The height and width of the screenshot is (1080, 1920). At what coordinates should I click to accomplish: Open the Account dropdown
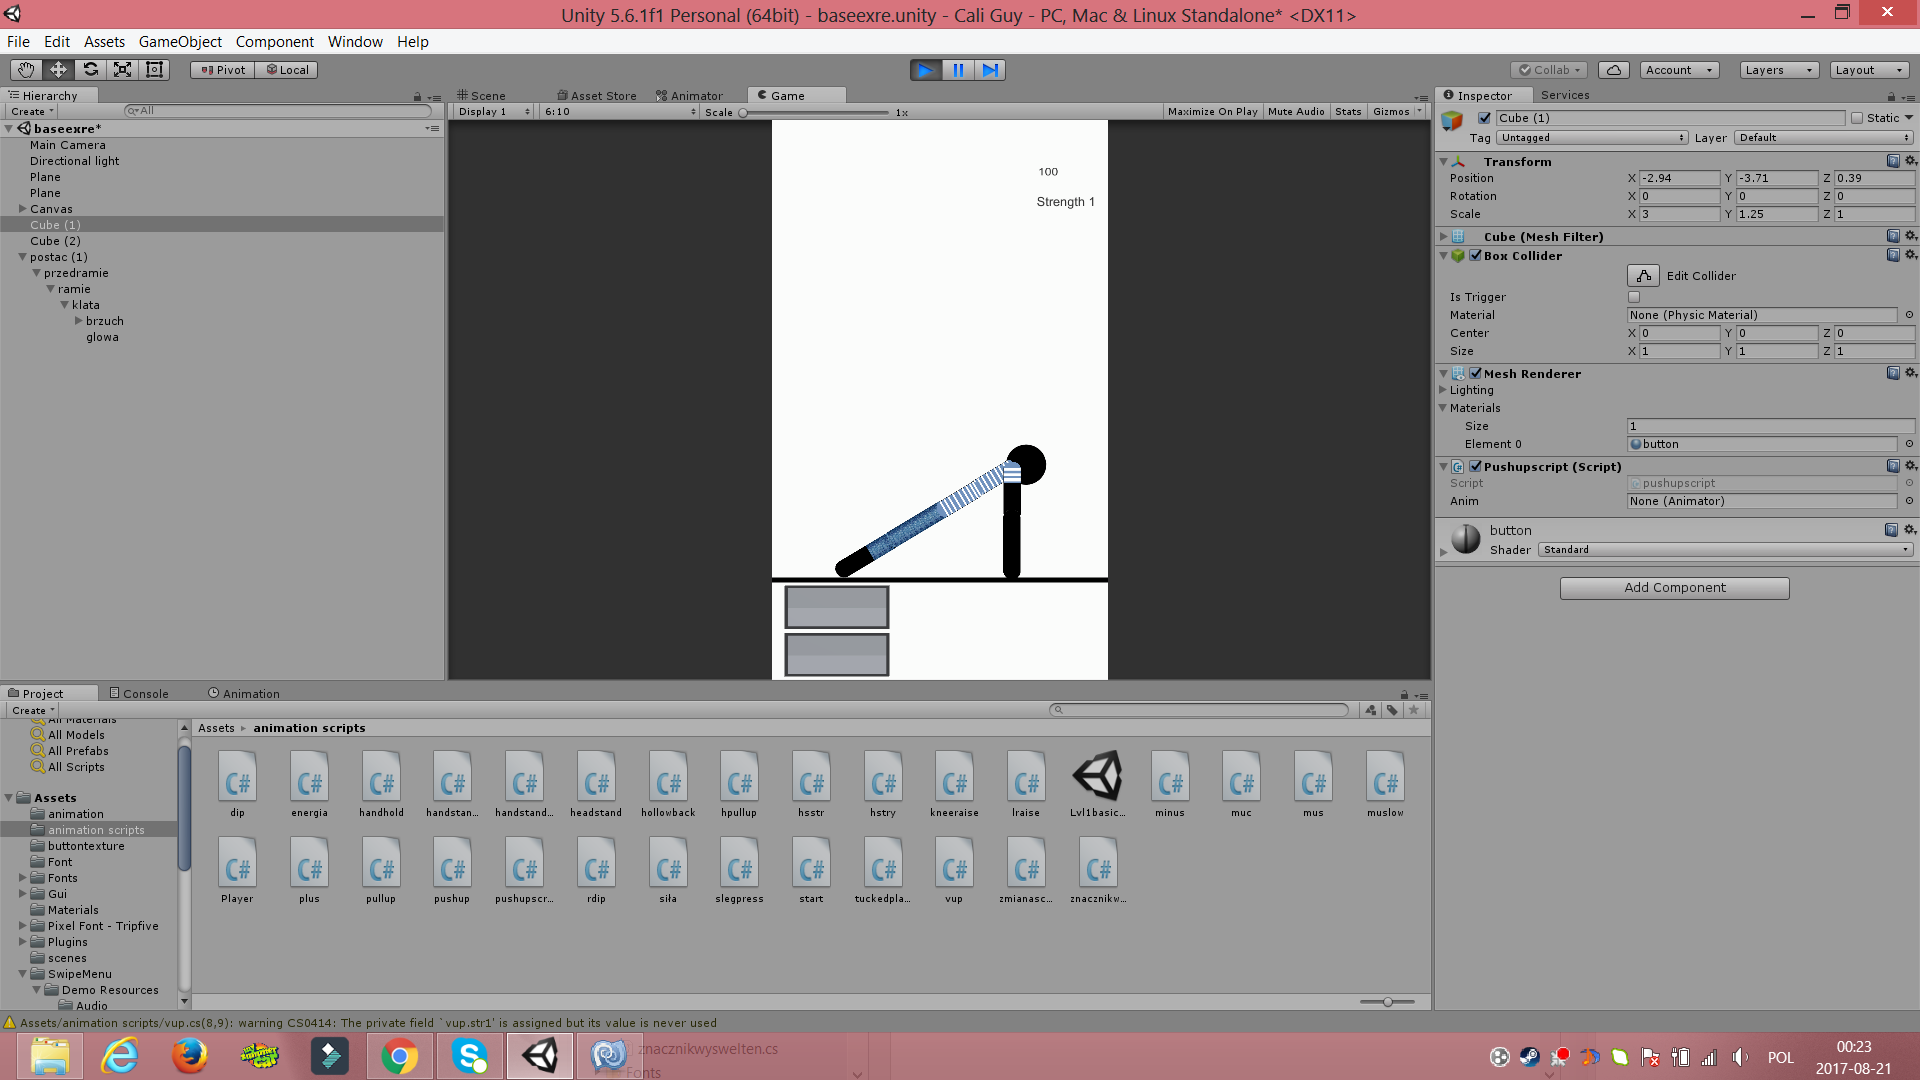click(x=1679, y=70)
